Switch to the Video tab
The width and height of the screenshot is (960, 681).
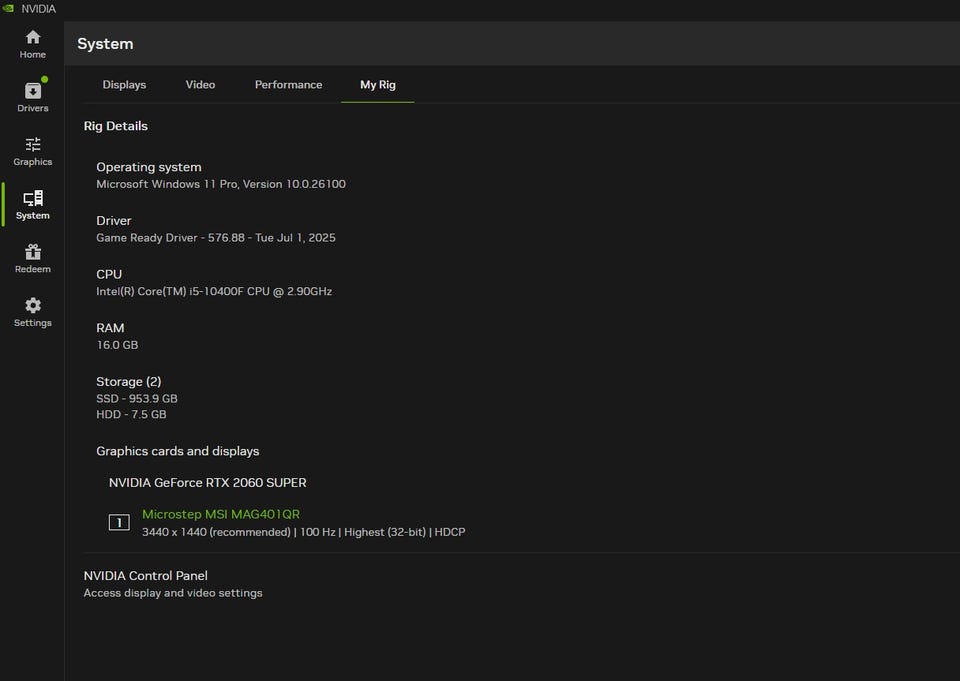(200, 85)
